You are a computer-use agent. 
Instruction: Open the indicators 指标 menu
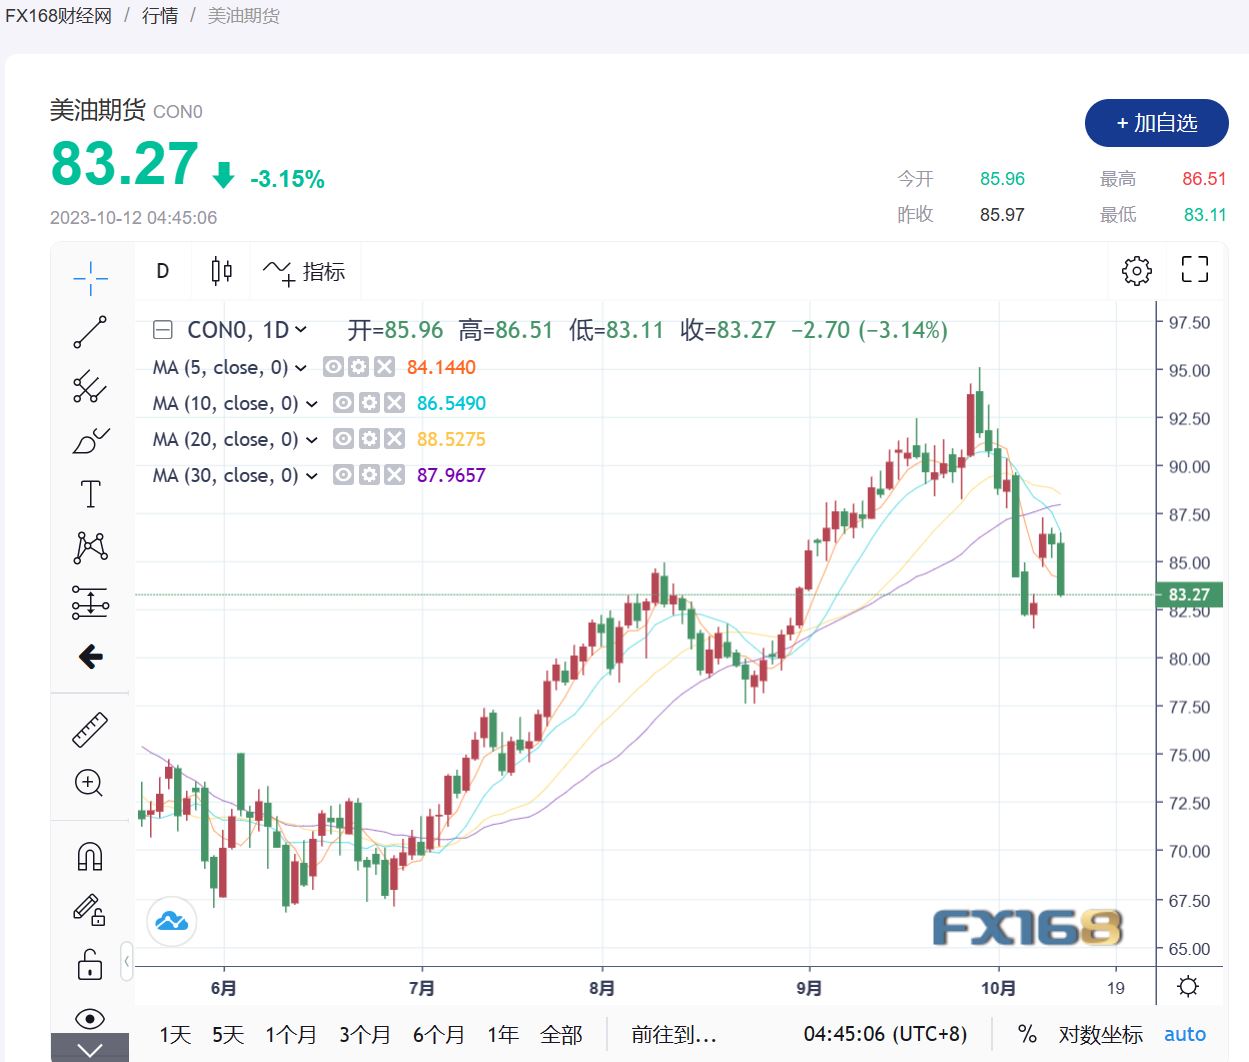(x=304, y=271)
